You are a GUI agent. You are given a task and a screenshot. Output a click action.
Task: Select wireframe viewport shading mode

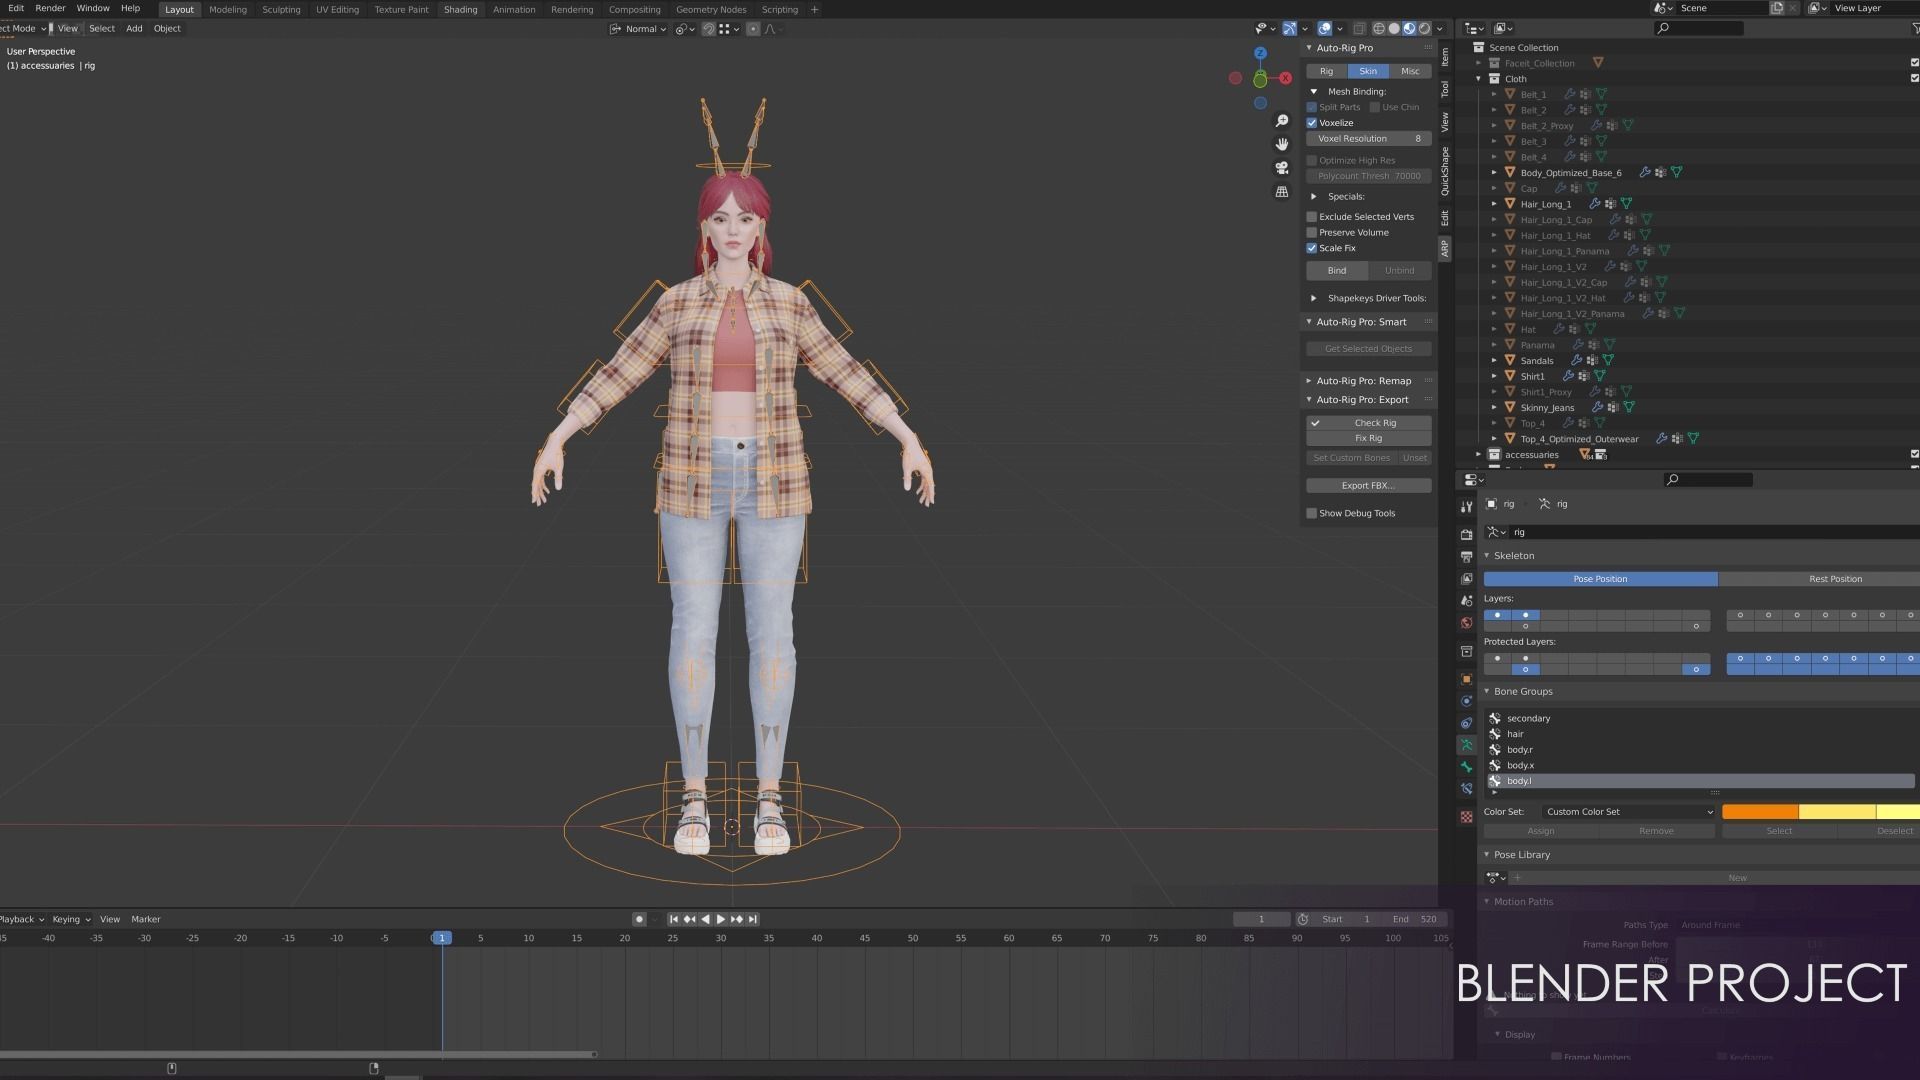coord(1379,29)
